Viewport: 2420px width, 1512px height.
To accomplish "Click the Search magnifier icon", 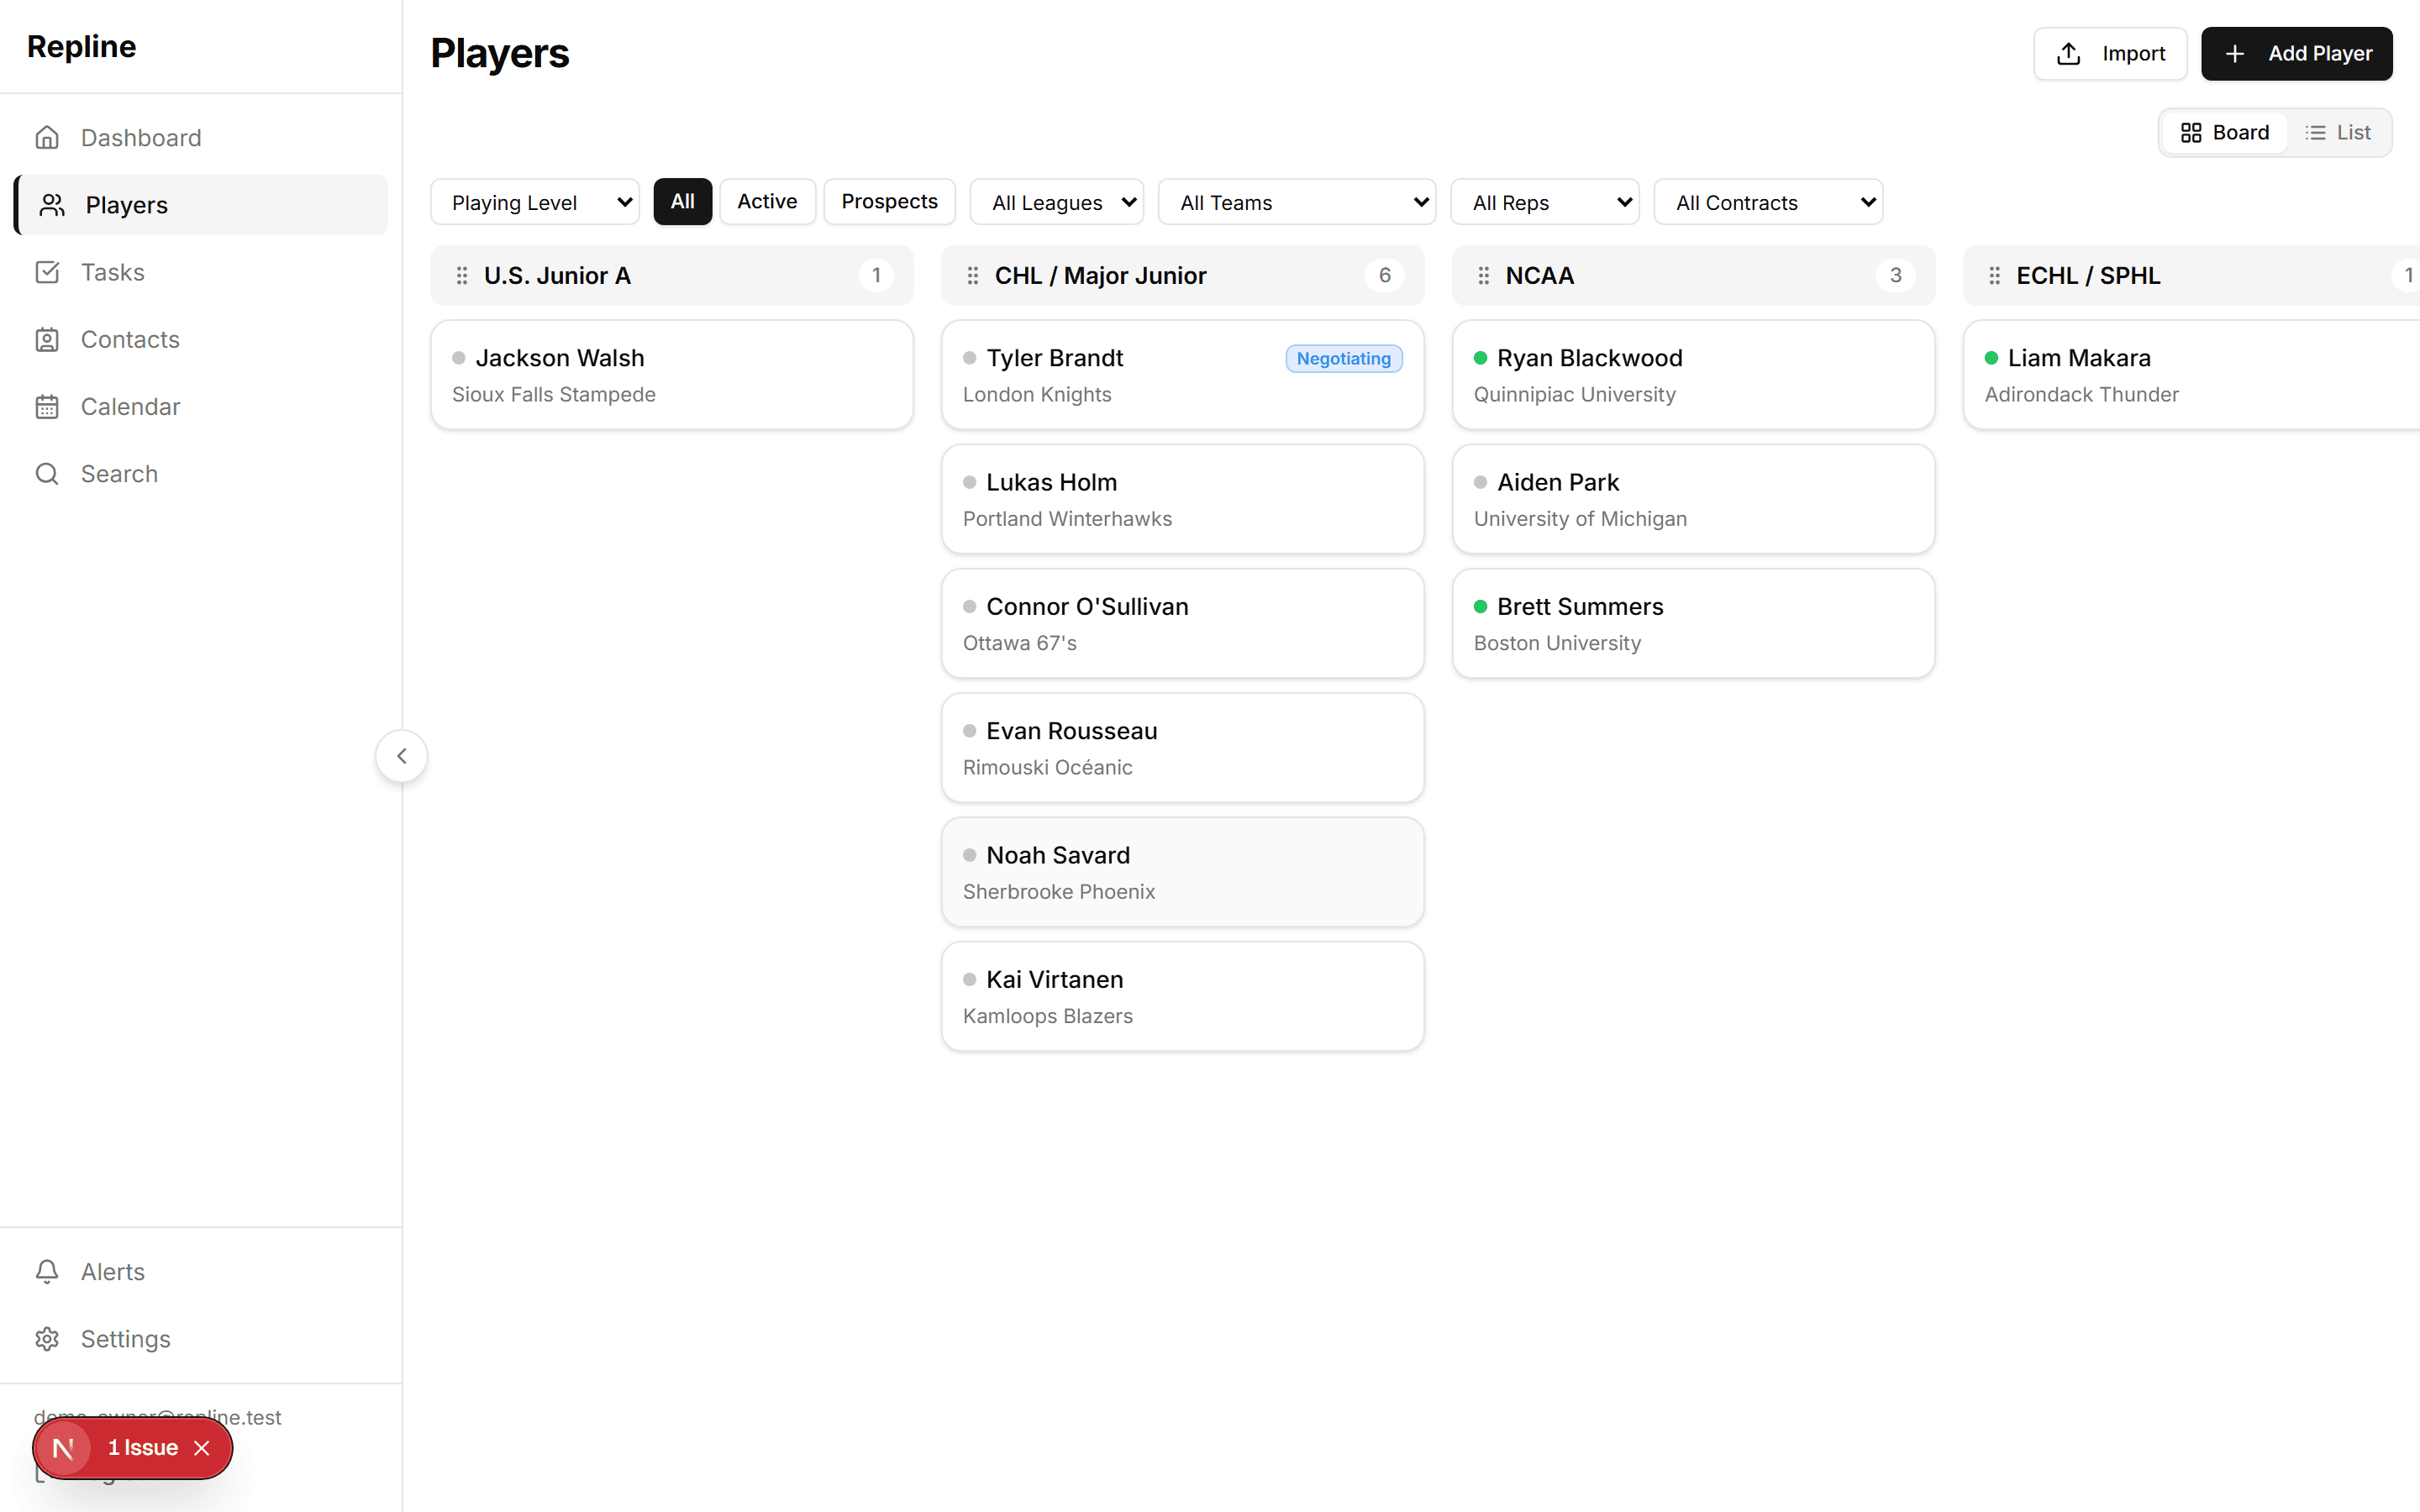I will pyautogui.click(x=48, y=473).
